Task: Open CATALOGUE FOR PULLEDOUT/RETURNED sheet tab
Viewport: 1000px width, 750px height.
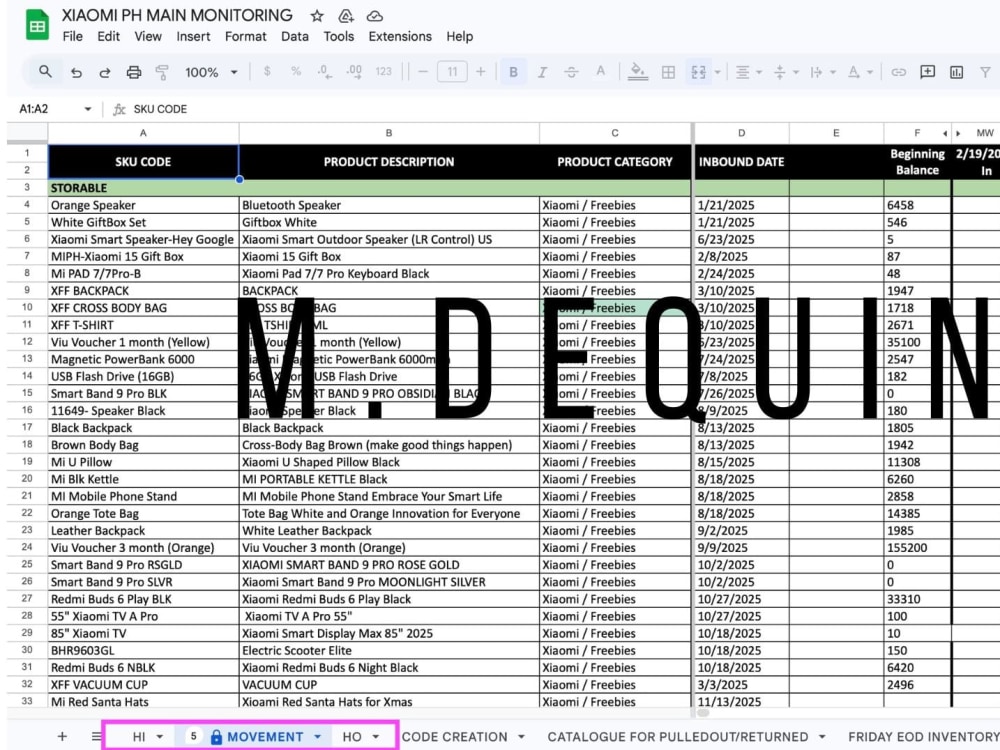Action: click(x=678, y=737)
